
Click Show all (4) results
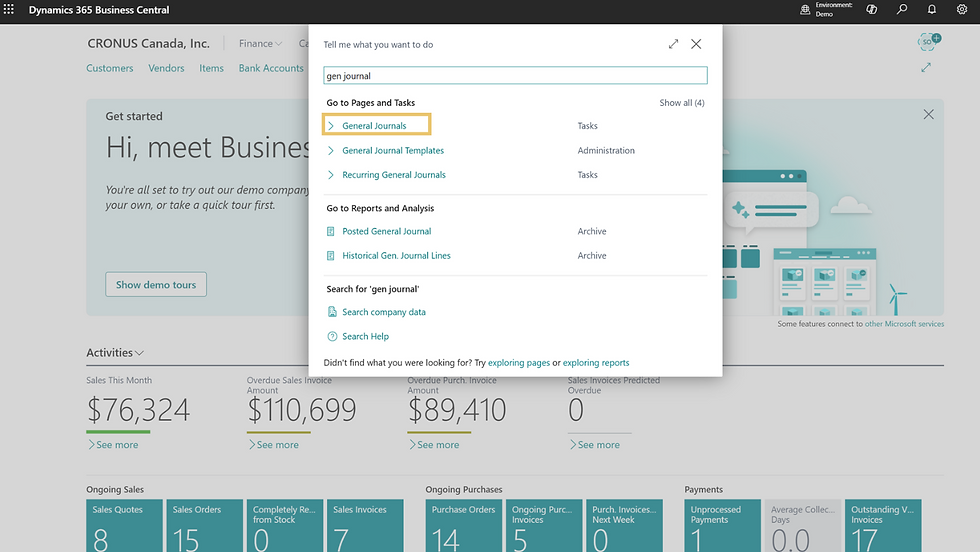(x=681, y=103)
